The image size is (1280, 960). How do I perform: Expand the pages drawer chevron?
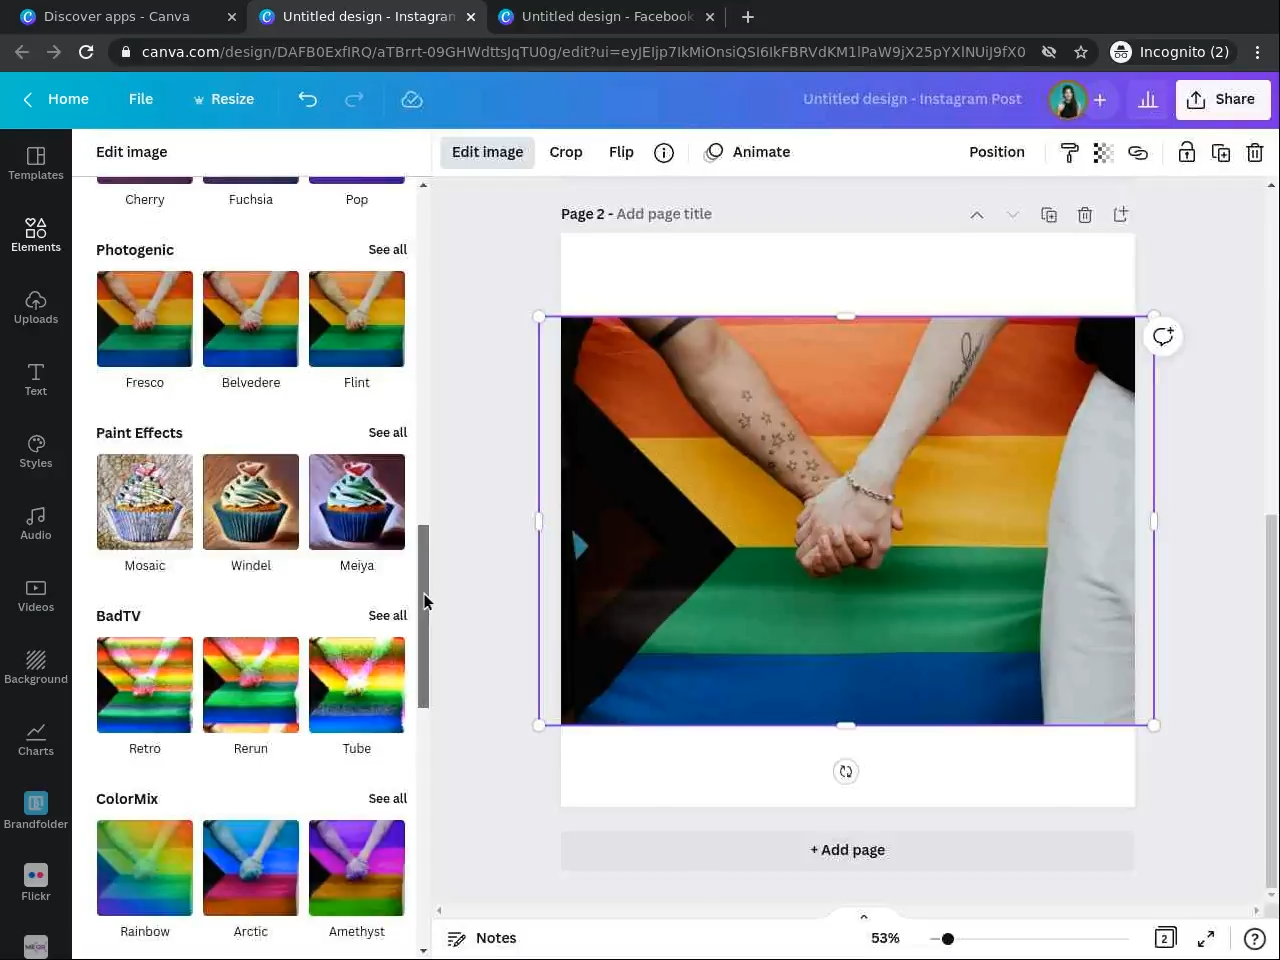pos(864,916)
